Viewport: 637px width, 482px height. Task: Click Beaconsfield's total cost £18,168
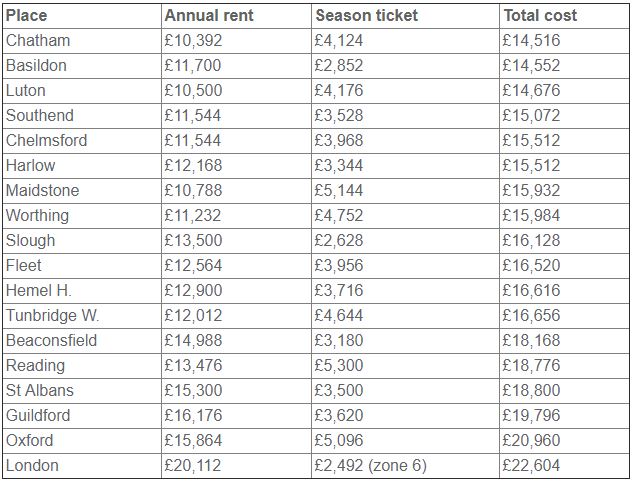pyautogui.click(x=531, y=341)
